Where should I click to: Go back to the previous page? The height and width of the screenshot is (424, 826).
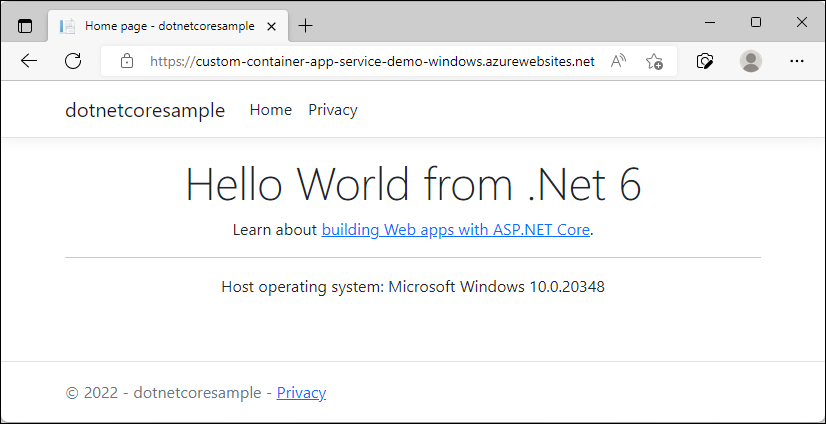click(x=29, y=61)
